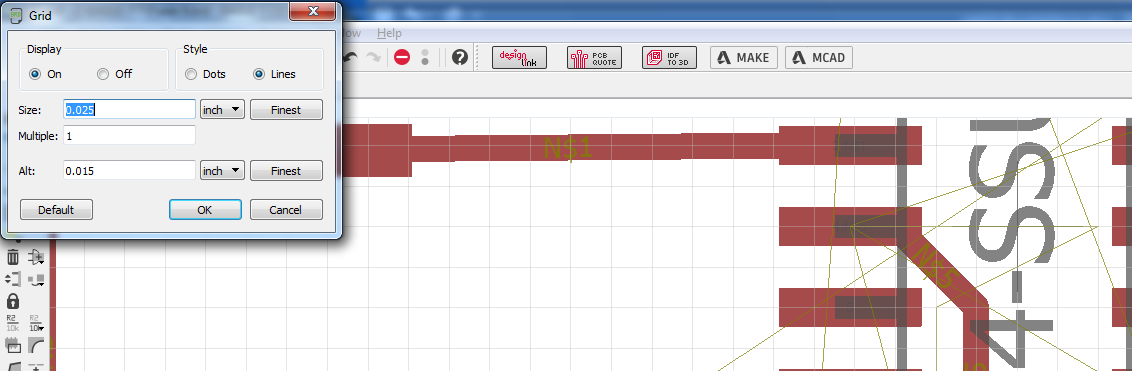Click the Undo arrow in toolbar

click(x=351, y=58)
